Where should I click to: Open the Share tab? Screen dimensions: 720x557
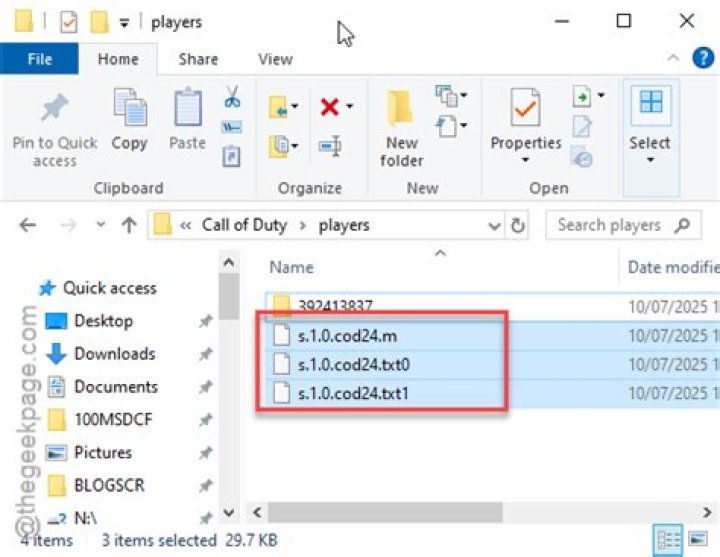coord(198,59)
